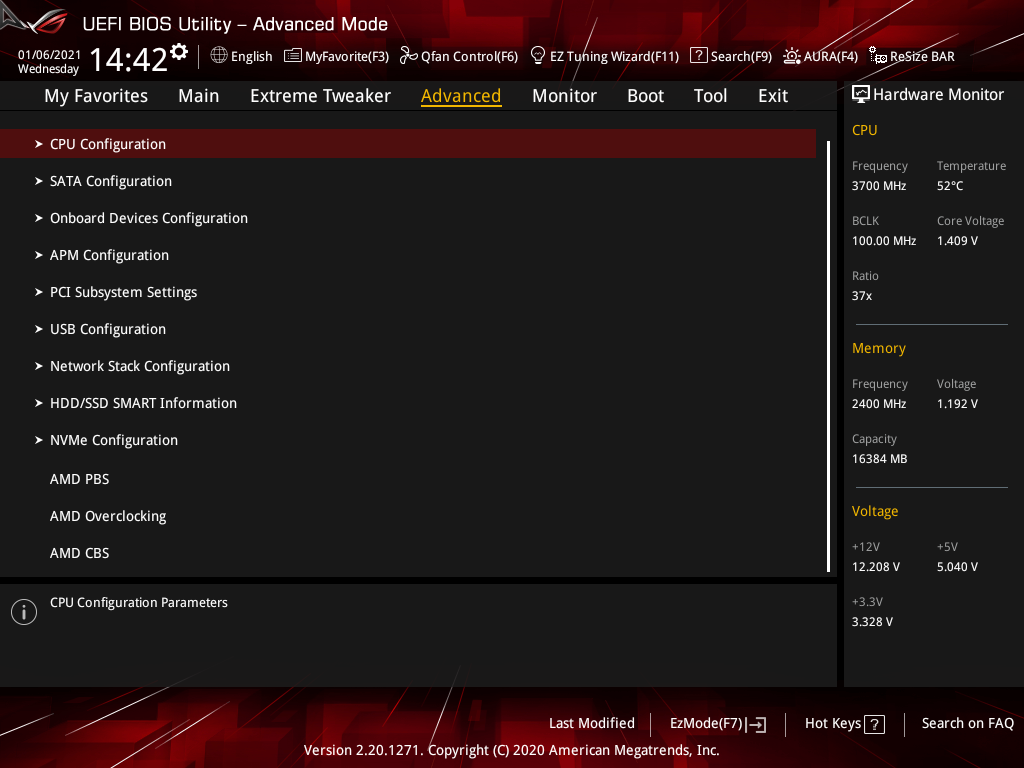This screenshot has height=768, width=1024.
Task: Expand CPU Configuration arrow
Action: point(39,144)
